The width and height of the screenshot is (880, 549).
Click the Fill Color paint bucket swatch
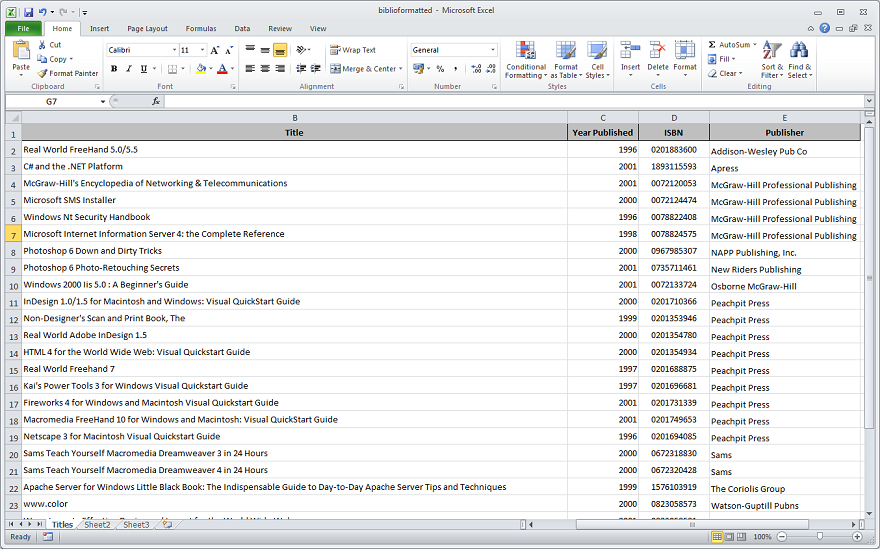201,68
